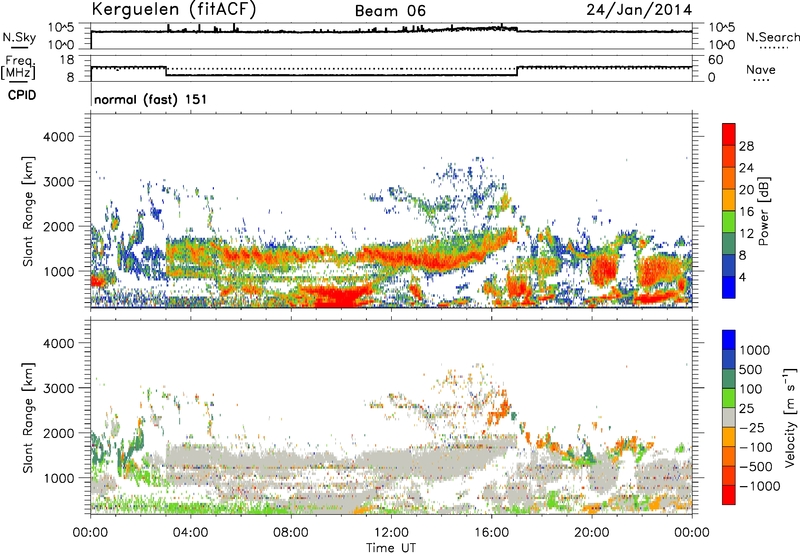Click the '-1000' velocity colorbar label

pos(760,486)
